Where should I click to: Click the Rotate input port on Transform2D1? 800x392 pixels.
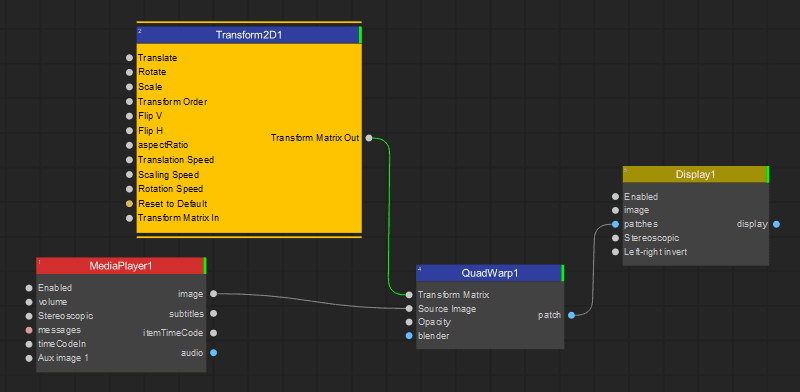pyautogui.click(x=130, y=72)
